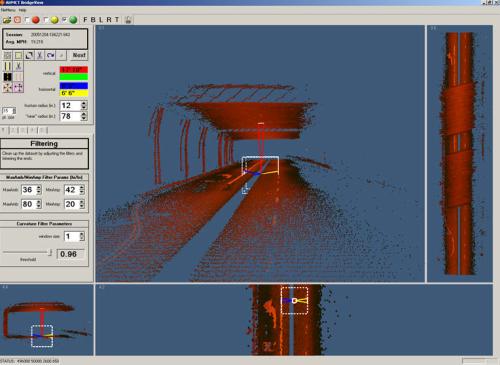Open the Help menu
Image resolution: width=500 pixels, height=365 pixels.
tap(22, 10)
